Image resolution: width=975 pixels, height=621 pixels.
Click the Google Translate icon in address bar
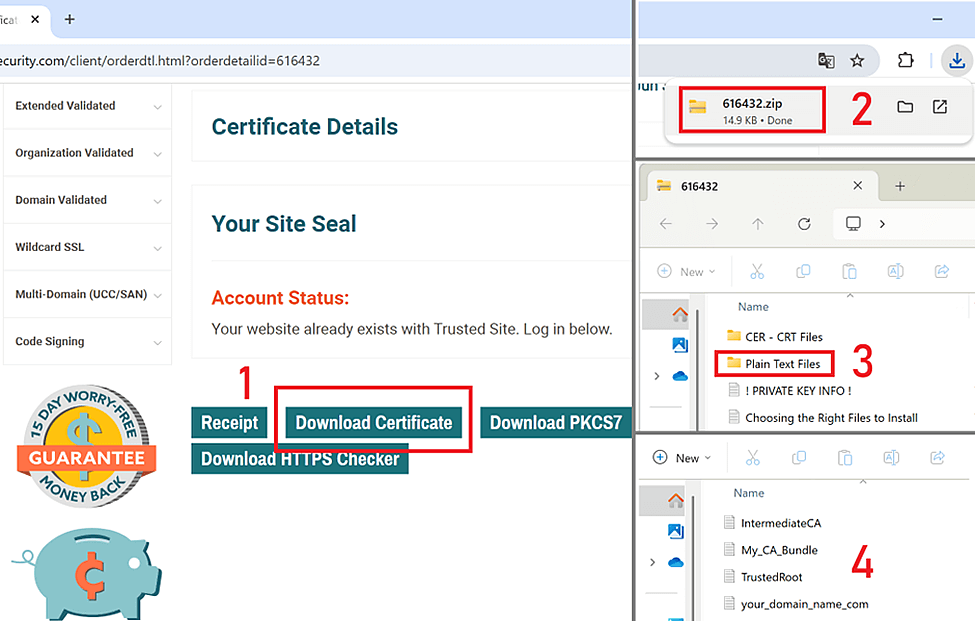point(826,60)
